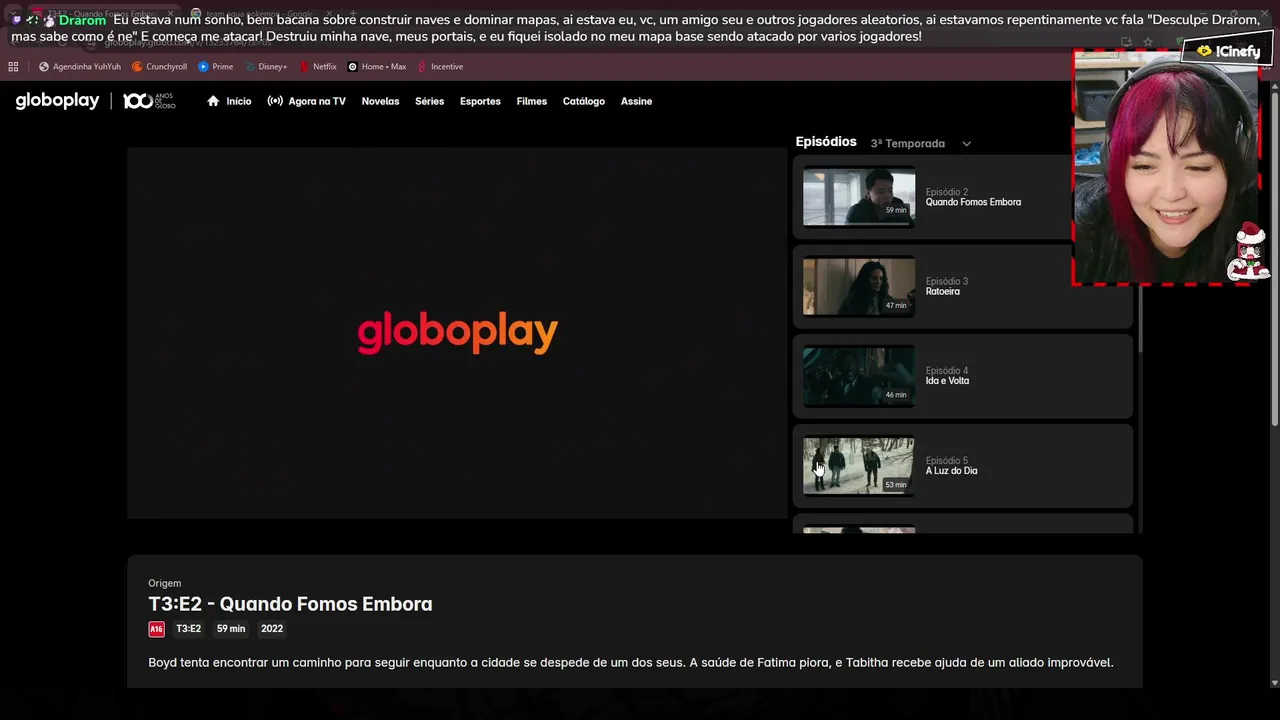Image resolution: width=1280 pixels, height=720 pixels.
Task: Open the Esportes menu item
Action: [480, 101]
